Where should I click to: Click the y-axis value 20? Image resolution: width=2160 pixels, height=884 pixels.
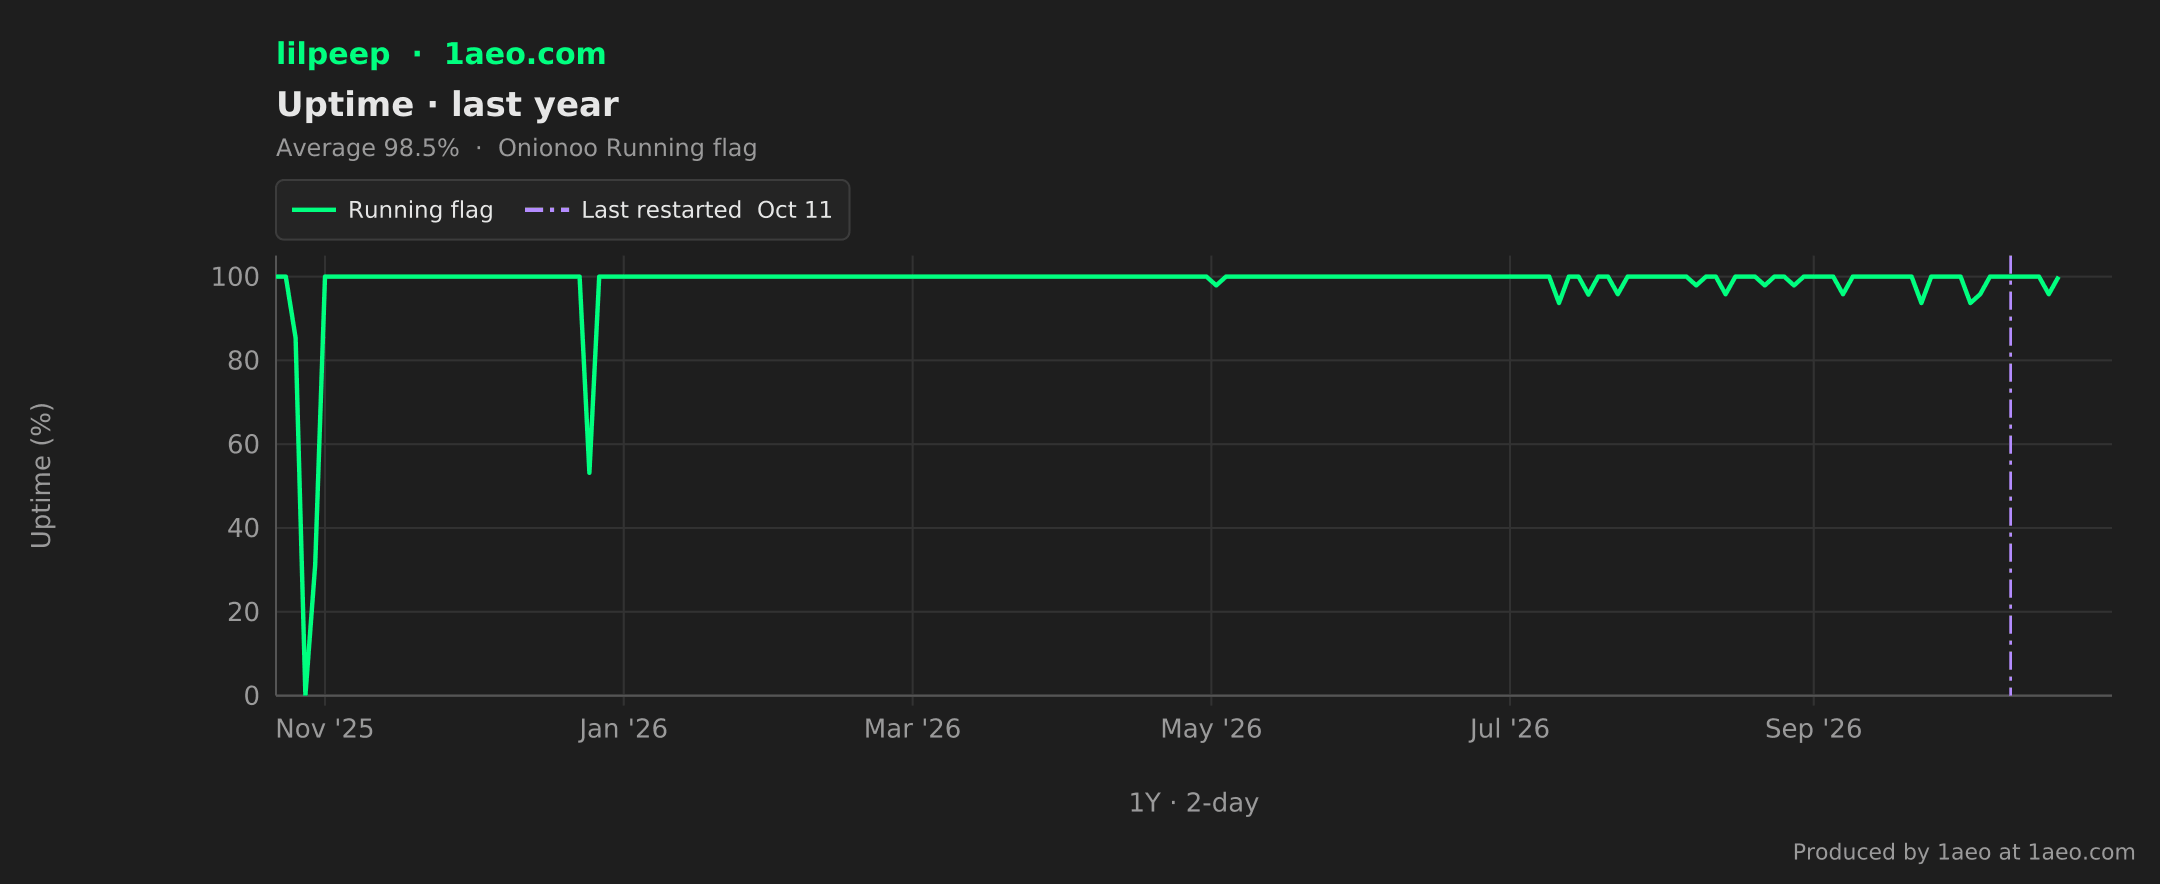tap(243, 612)
